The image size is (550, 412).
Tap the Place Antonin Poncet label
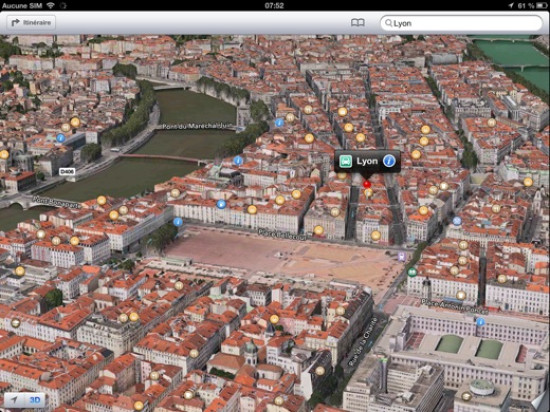(x=454, y=307)
